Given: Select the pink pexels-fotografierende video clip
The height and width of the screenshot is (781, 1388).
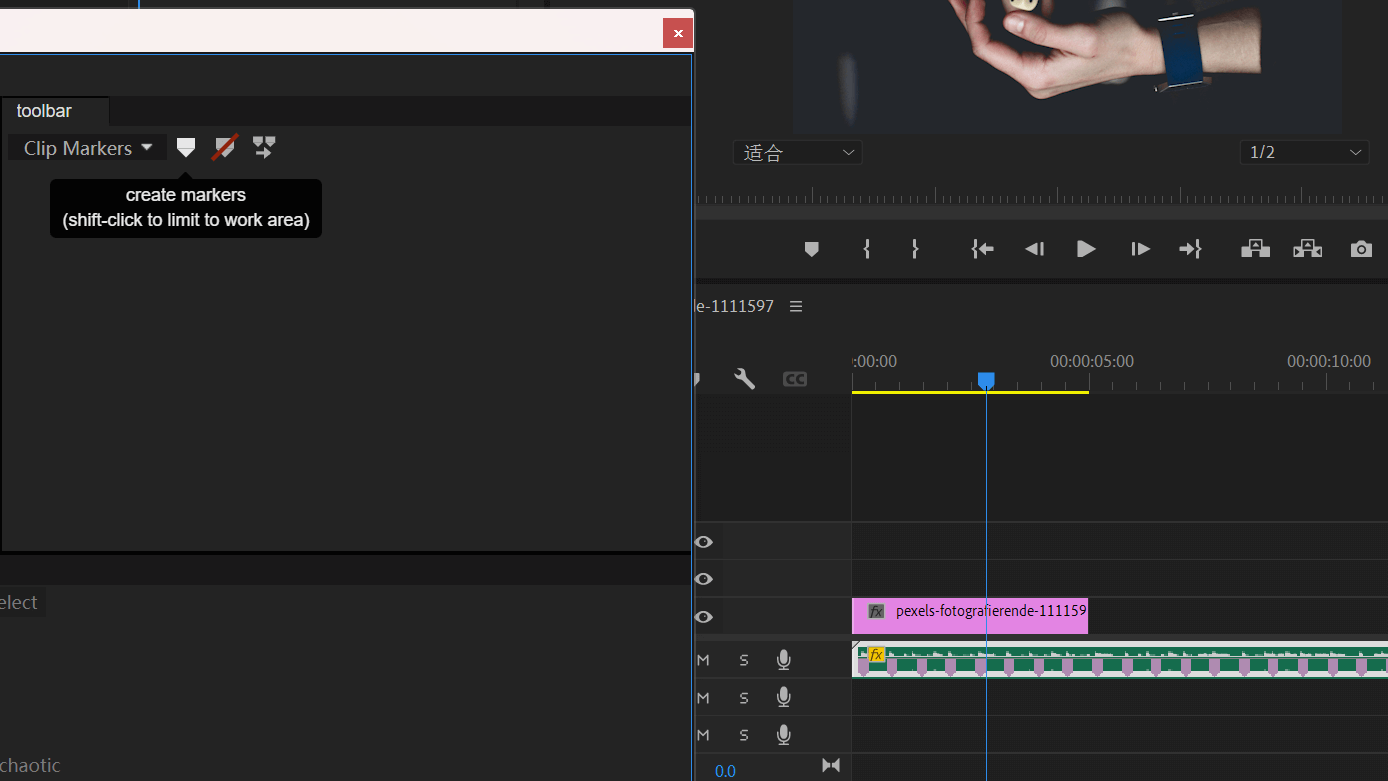Looking at the screenshot, I should [970, 616].
